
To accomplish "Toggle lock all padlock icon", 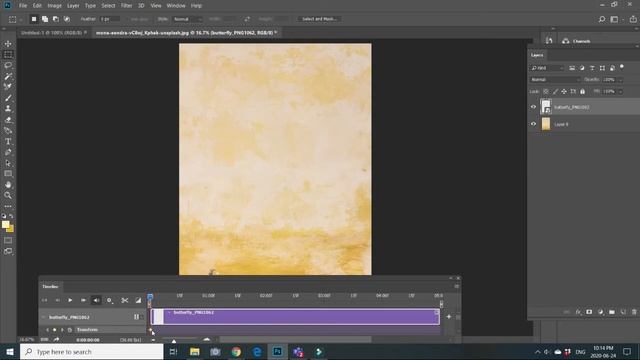I will 582,91.
